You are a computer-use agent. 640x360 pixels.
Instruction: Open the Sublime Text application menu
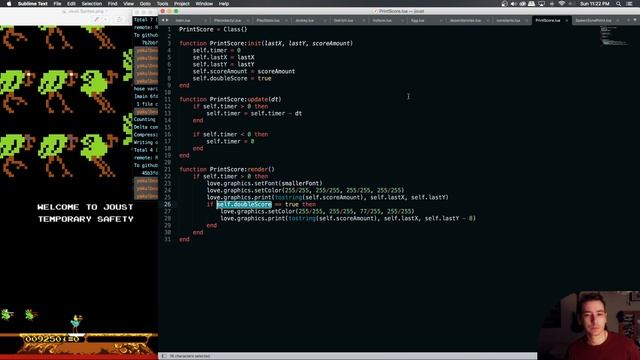[33, 4]
